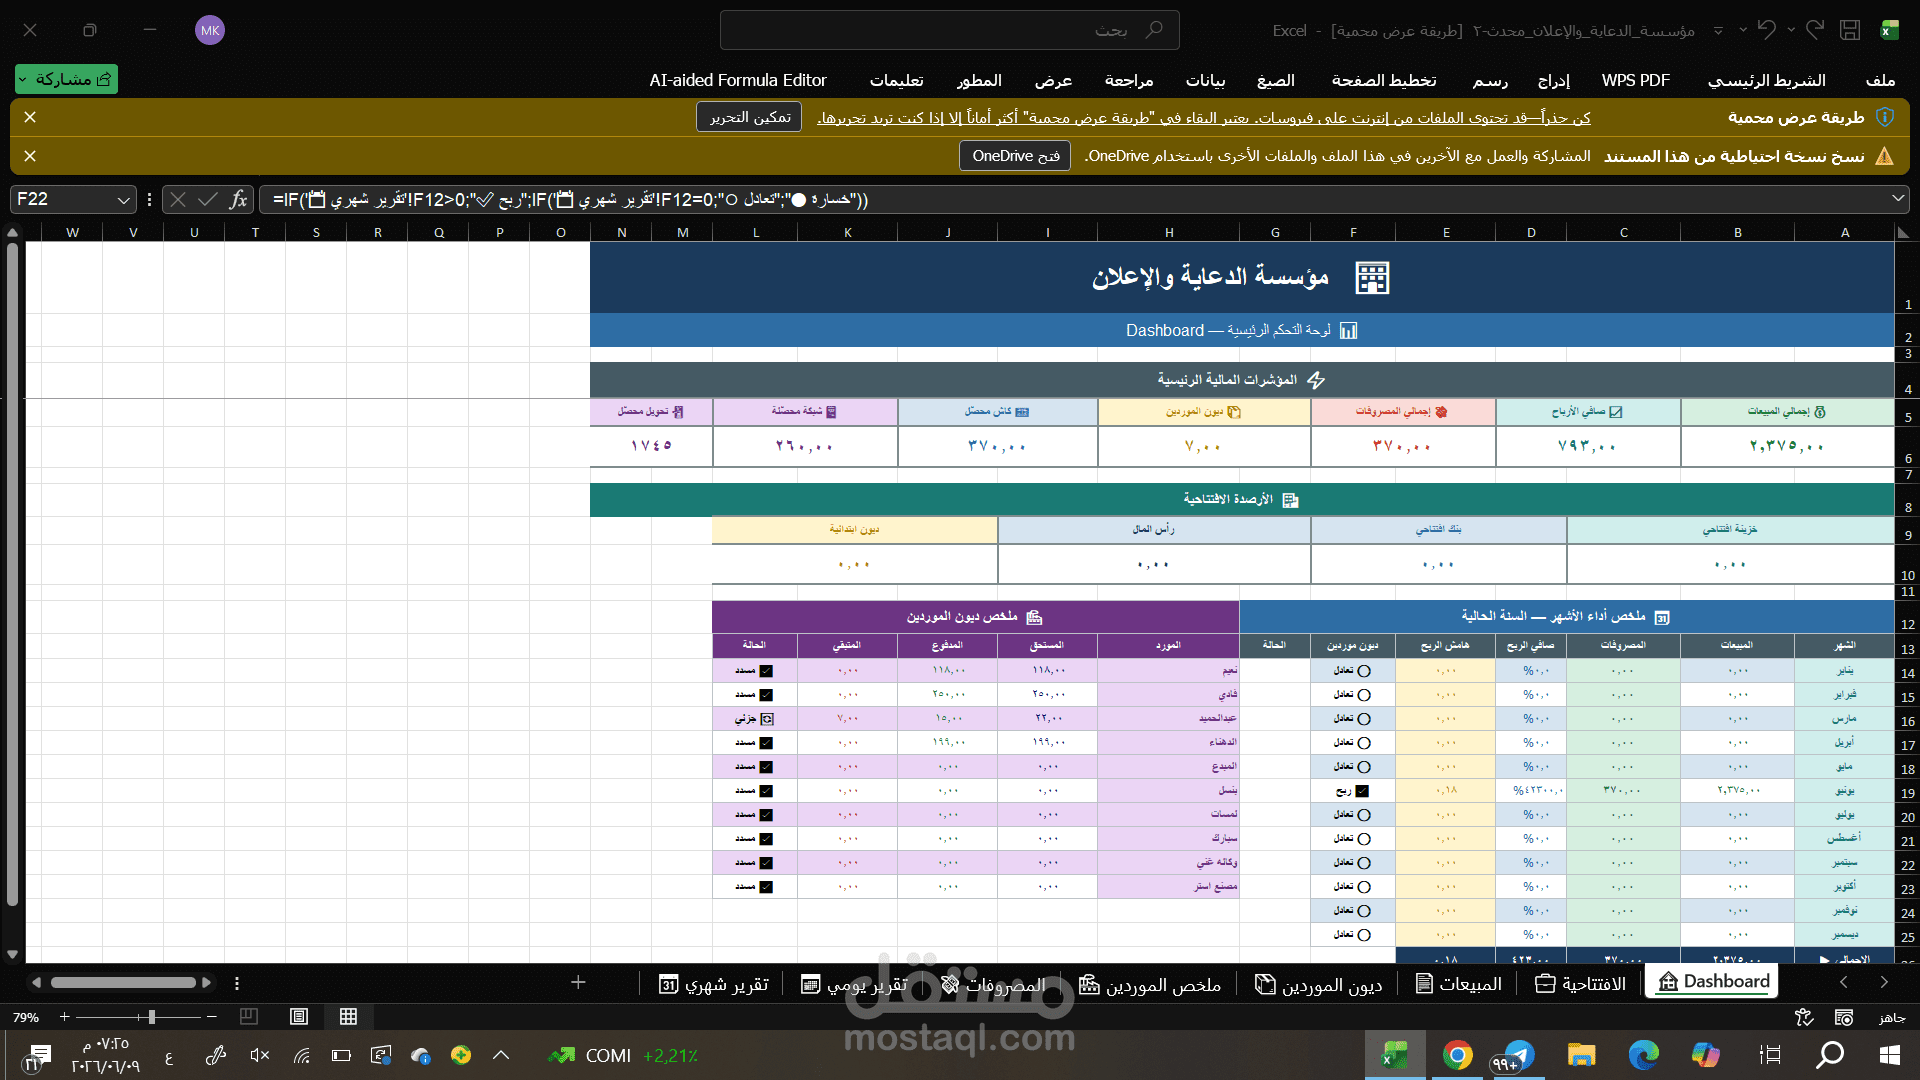Click the muted volume tray icon
Image resolution: width=1920 pixels, height=1080 pixels.
259,1055
